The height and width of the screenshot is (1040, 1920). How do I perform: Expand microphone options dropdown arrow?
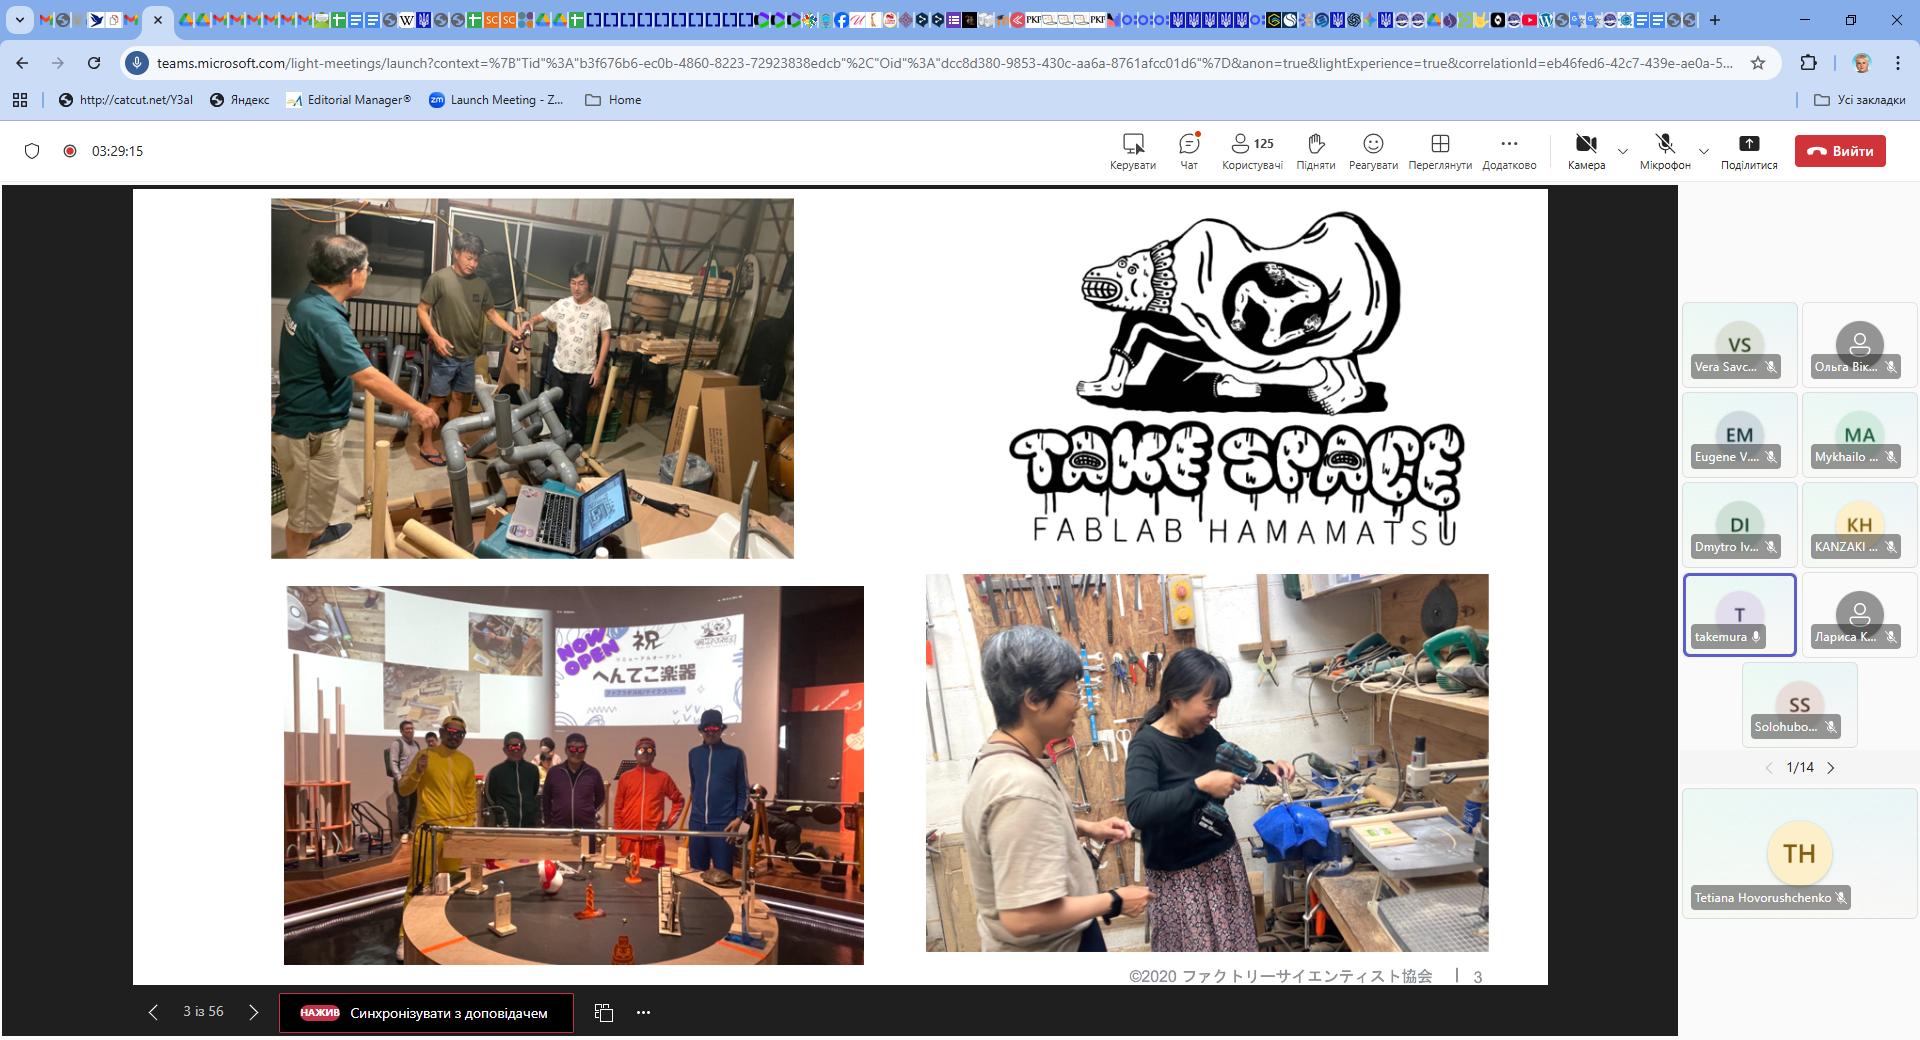pyautogui.click(x=1704, y=152)
